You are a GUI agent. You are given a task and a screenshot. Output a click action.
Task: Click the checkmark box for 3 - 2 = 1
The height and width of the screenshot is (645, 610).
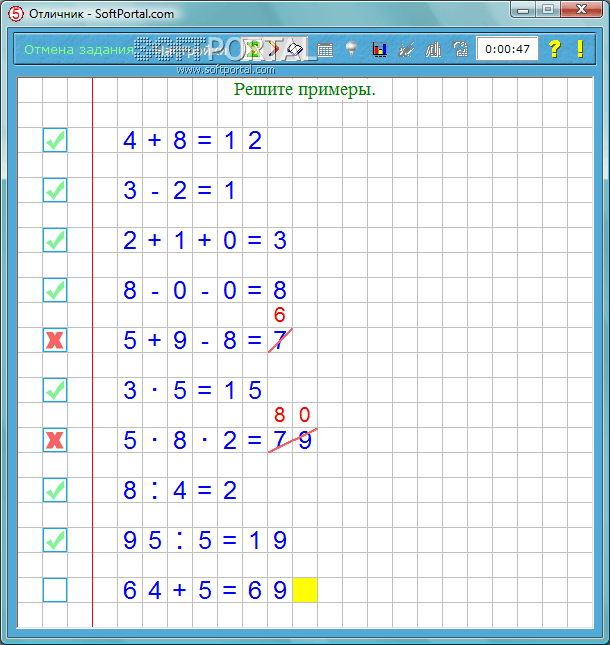coord(55,190)
